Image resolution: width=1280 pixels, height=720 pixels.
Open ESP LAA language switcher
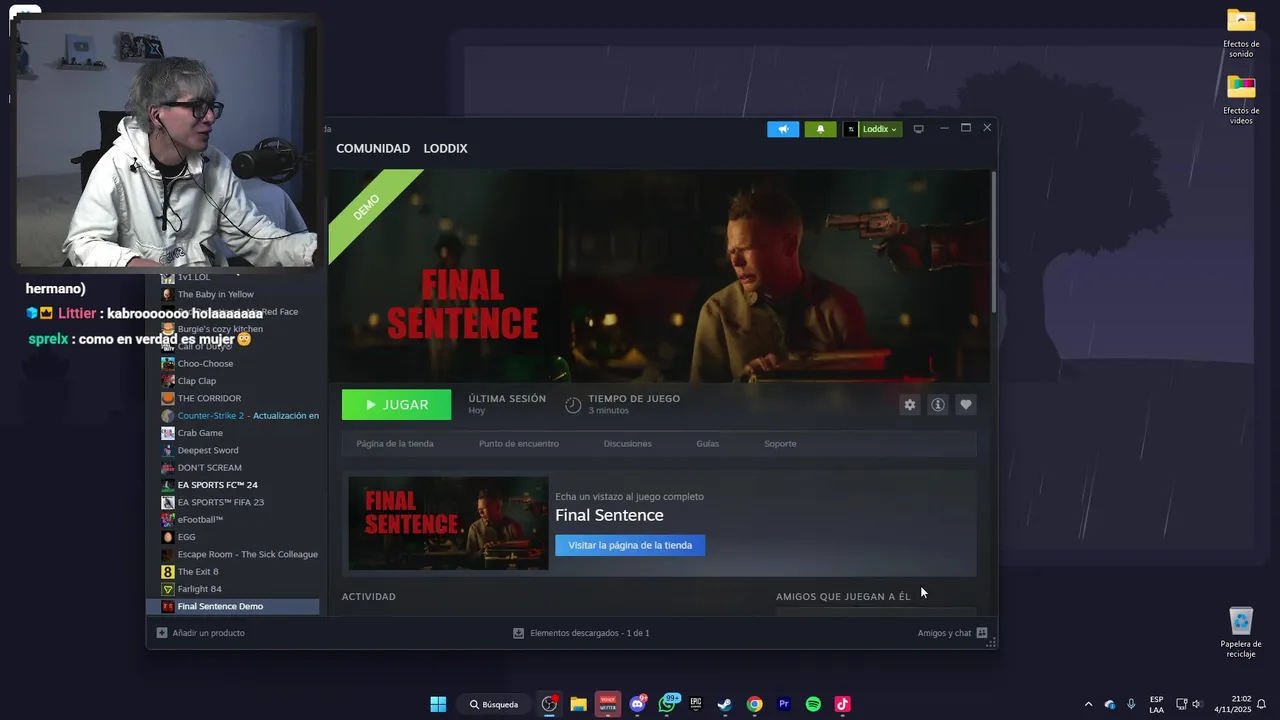(x=1156, y=704)
